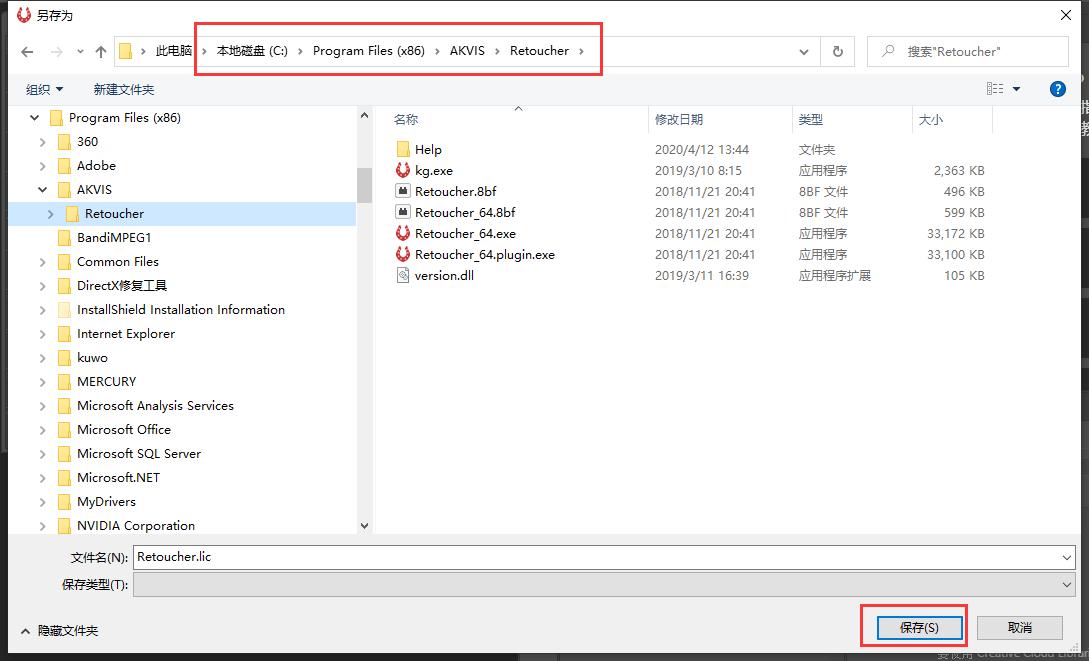Image resolution: width=1089 pixels, height=661 pixels.
Task: Sort files by 修改日期 column
Action: pyautogui.click(x=679, y=119)
